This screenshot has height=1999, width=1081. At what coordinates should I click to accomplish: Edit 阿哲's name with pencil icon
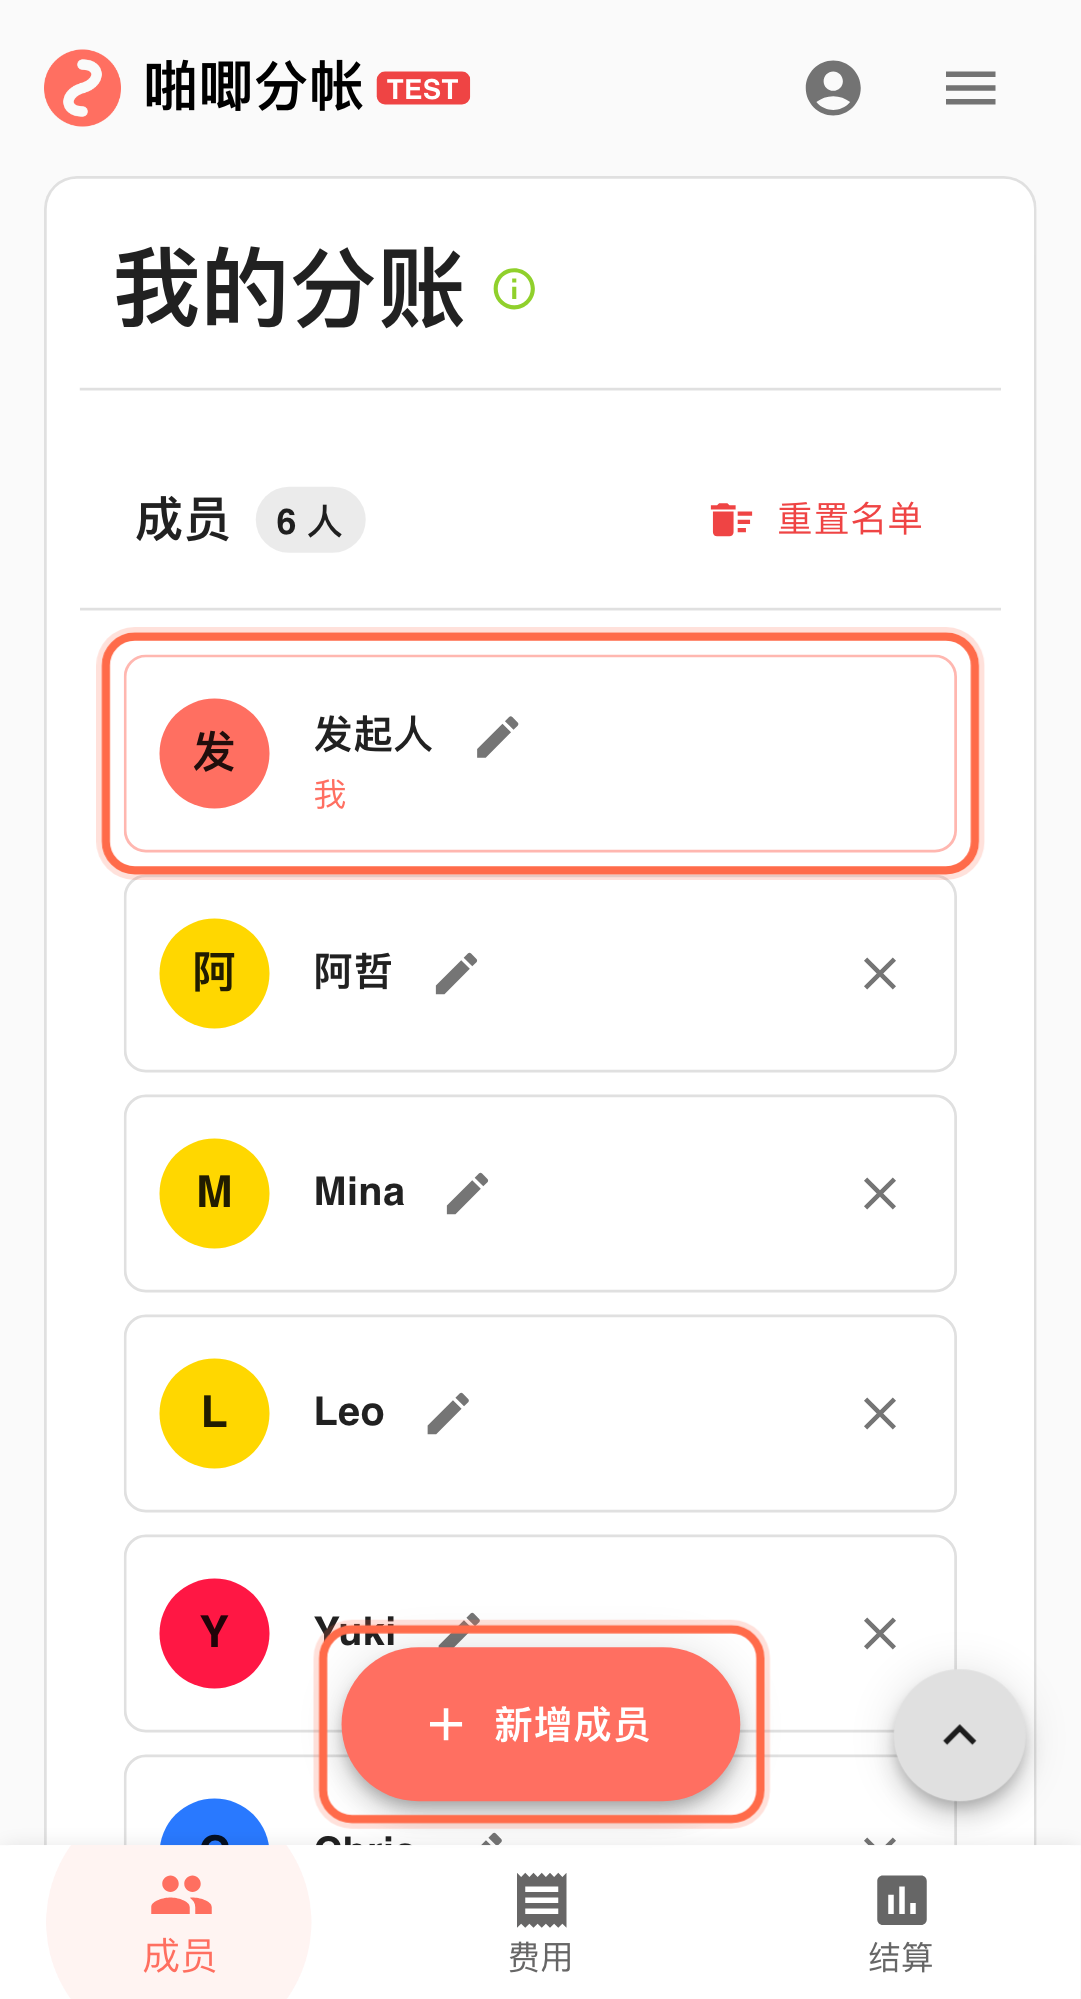click(x=457, y=973)
